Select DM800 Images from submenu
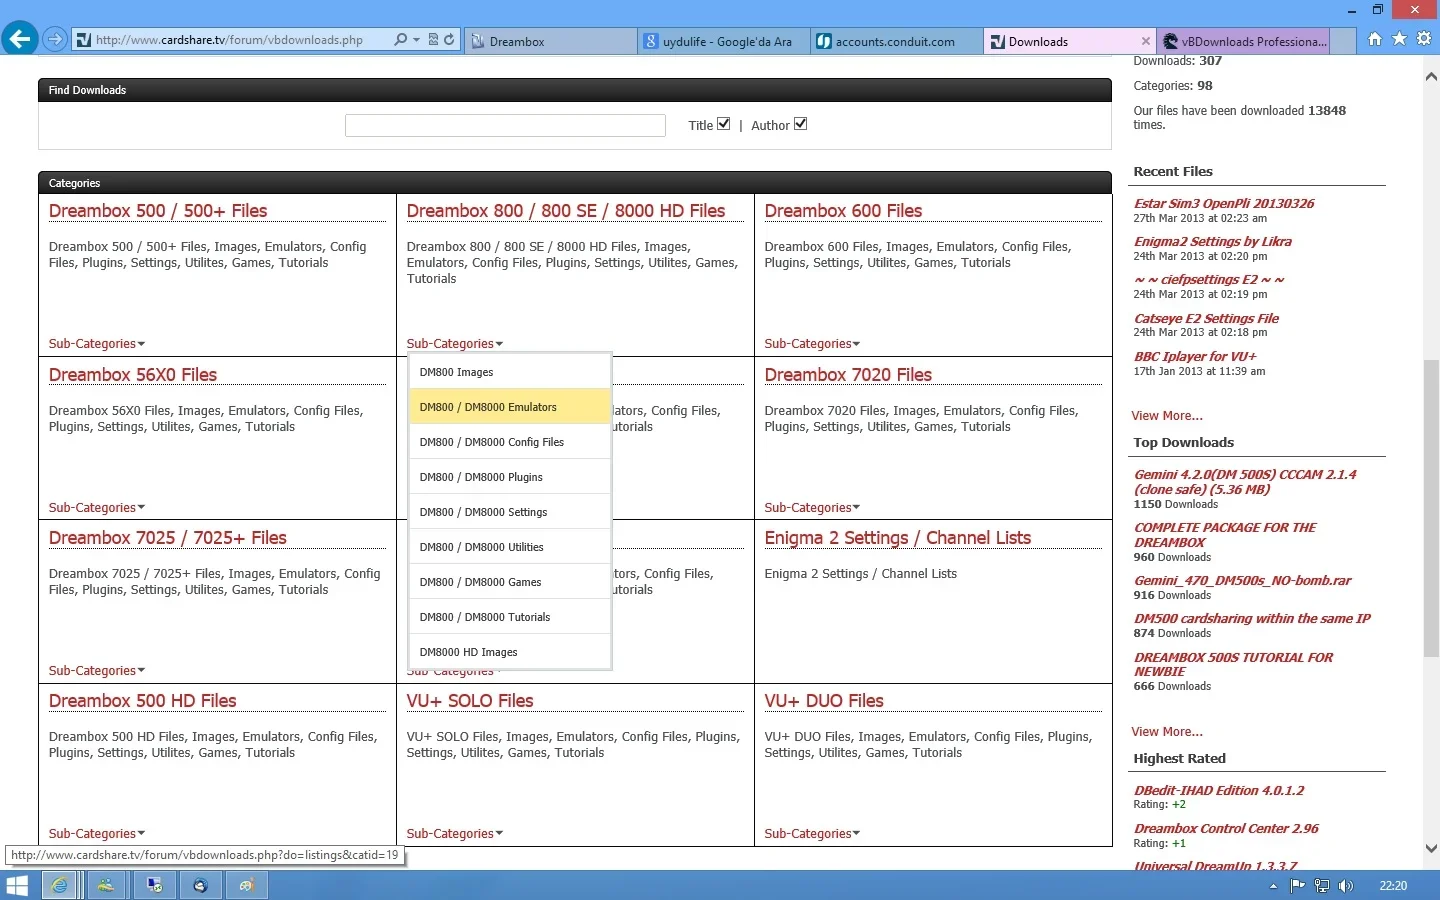1440x900 pixels. point(510,372)
